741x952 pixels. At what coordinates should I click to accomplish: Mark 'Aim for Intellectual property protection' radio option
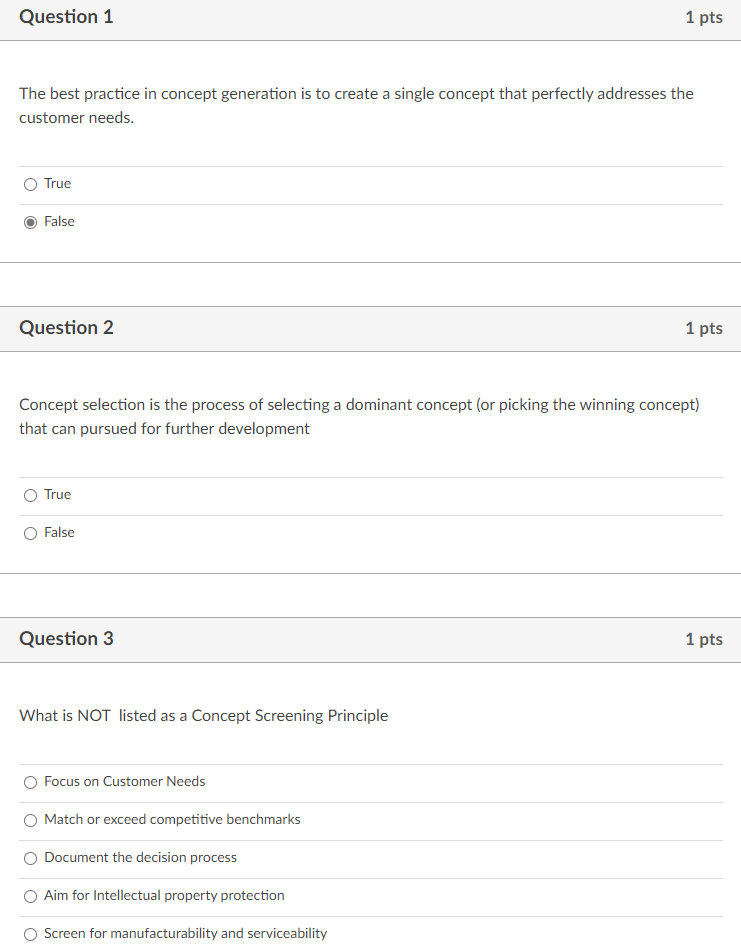tap(31, 896)
